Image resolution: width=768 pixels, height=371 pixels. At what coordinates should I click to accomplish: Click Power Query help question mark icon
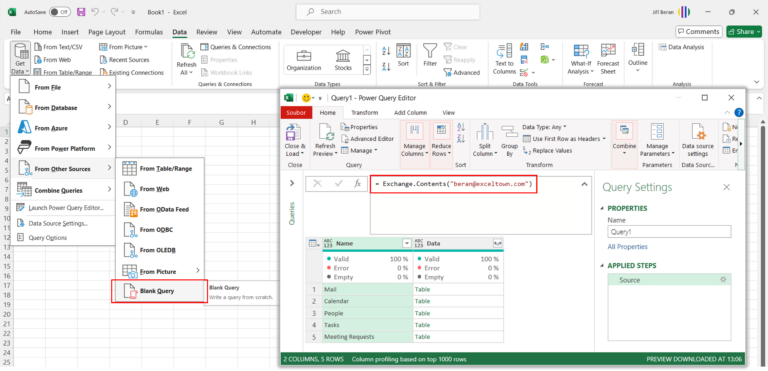[739, 112]
